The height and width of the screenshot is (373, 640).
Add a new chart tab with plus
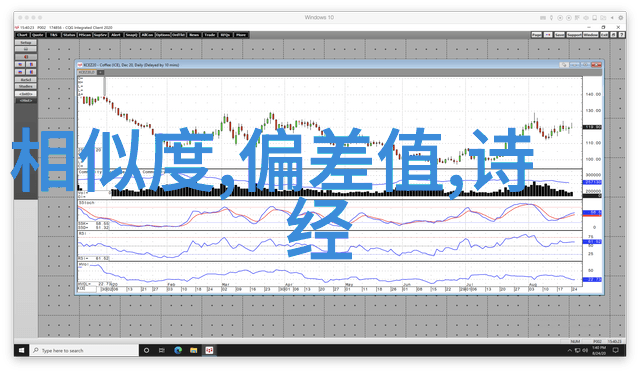point(100,72)
